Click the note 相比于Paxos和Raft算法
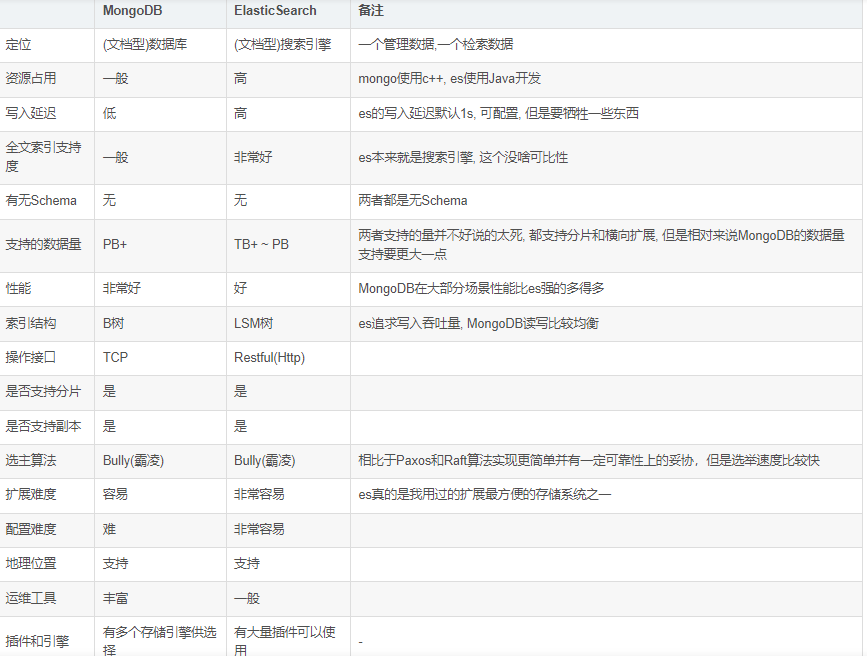867x660 pixels. 589,460
